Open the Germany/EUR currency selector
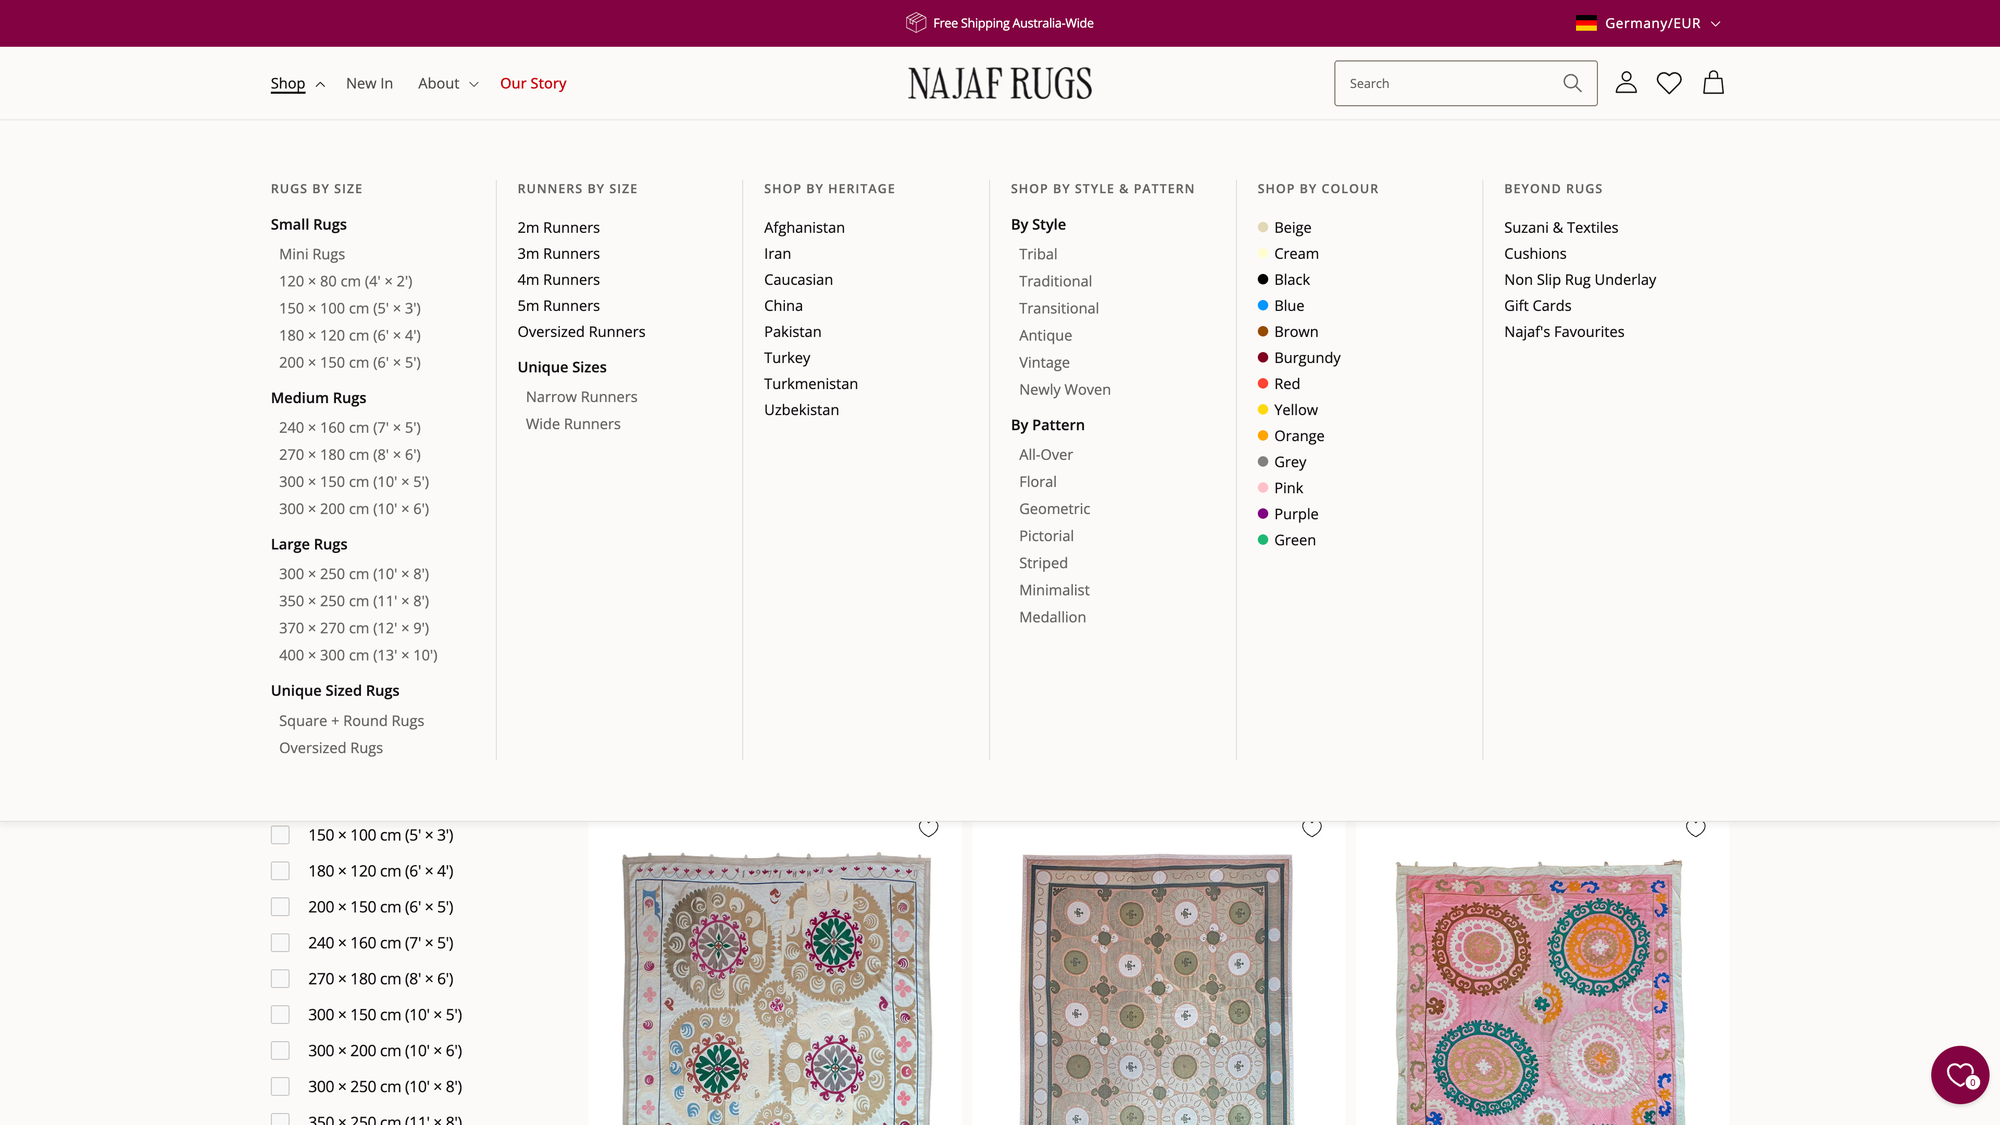The height and width of the screenshot is (1125, 2000). 1648,23
